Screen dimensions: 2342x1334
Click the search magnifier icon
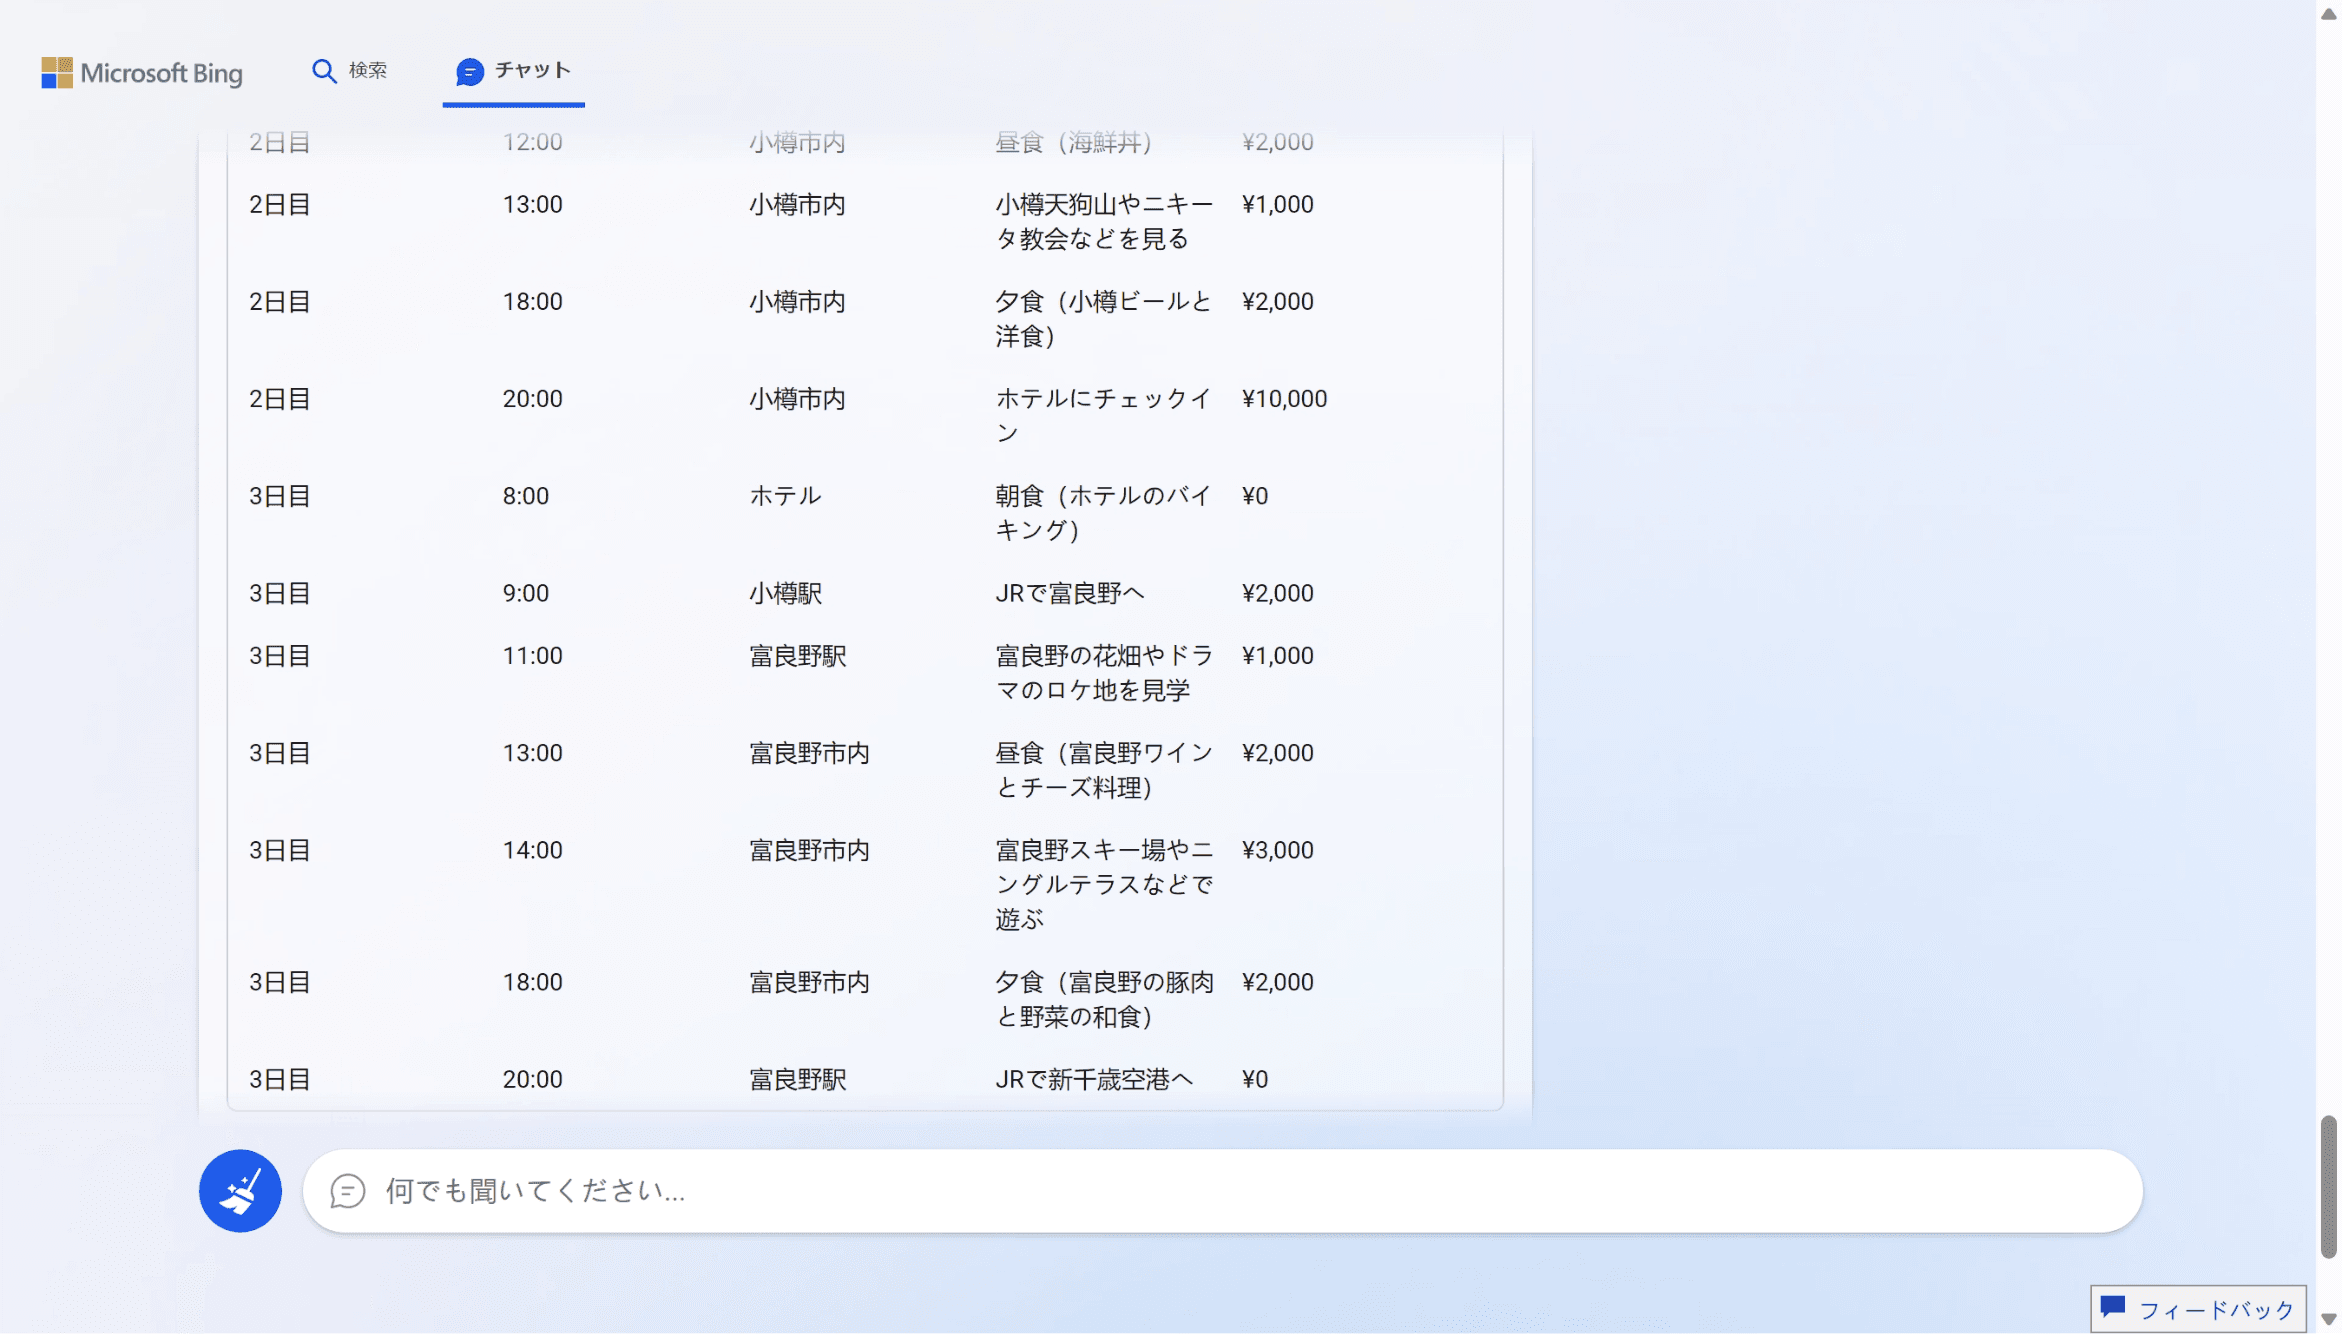(x=323, y=71)
